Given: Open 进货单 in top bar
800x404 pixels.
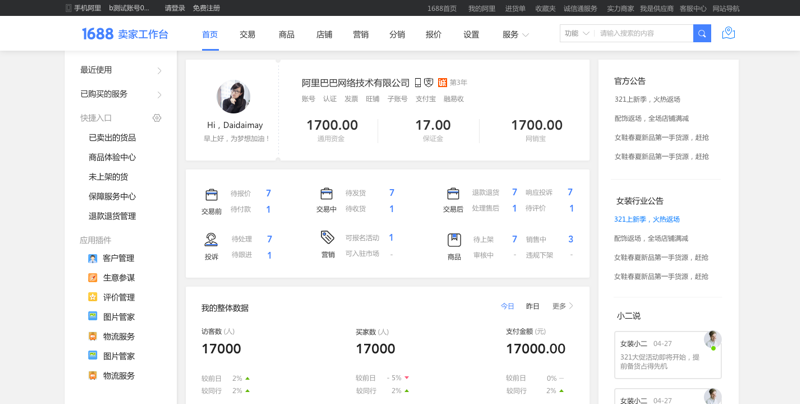Looking at the screenshot, I should click(x=515, y=9).
